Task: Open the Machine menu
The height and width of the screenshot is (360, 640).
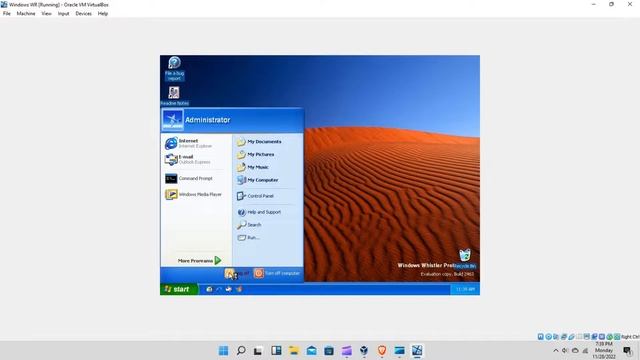Action: click(26, 13)
